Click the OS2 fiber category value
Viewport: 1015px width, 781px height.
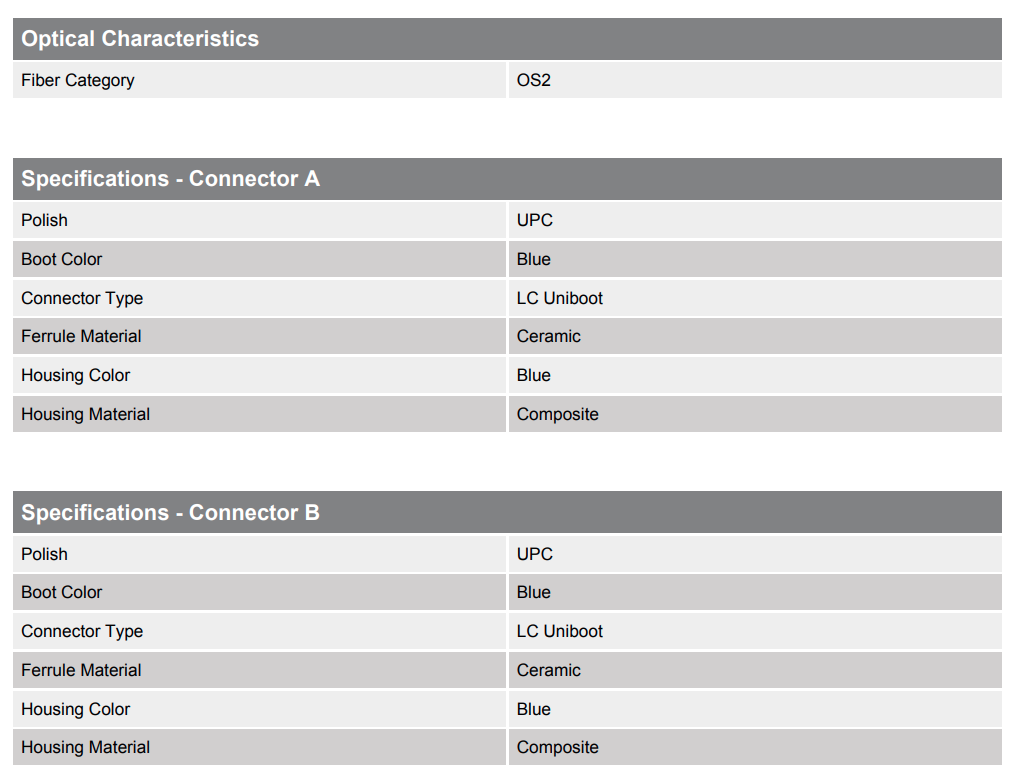pyautogui.click(x=534, y=80)
